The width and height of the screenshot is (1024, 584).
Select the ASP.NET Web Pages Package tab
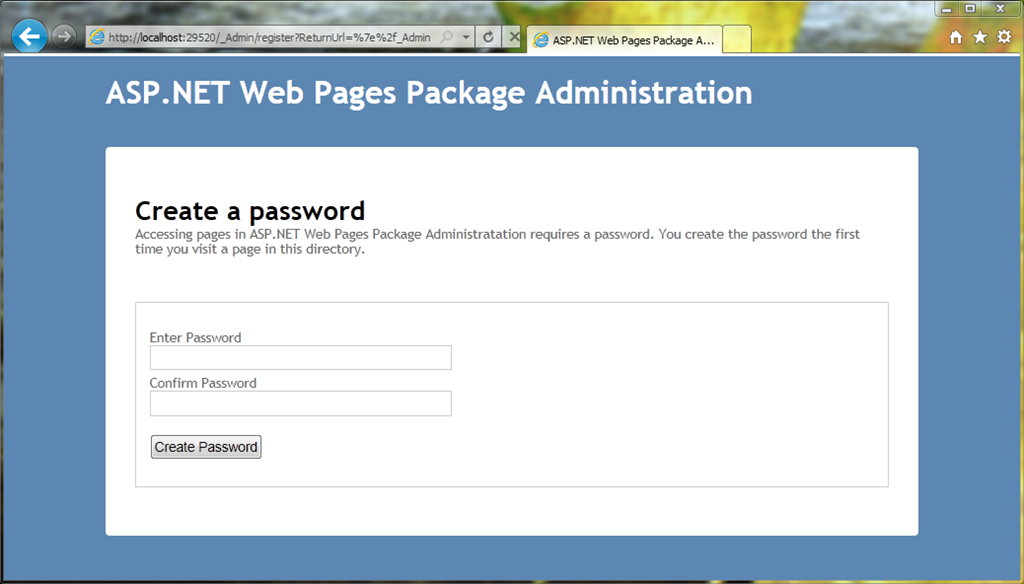624,40
